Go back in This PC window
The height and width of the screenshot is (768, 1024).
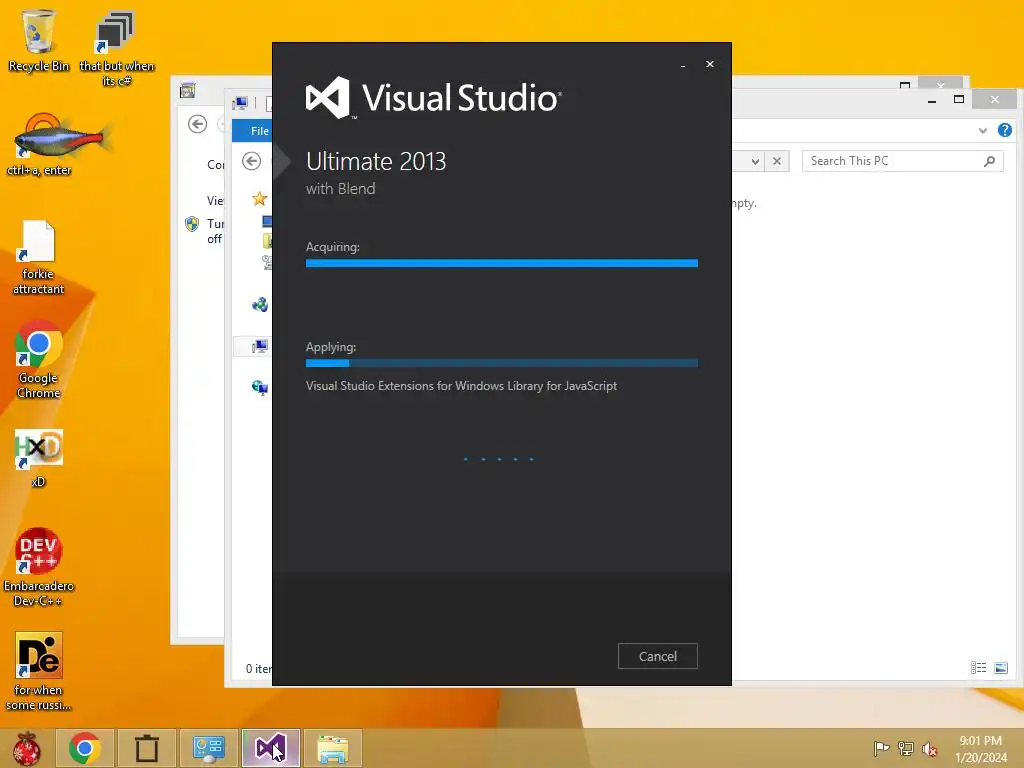[x=251, y=161]
